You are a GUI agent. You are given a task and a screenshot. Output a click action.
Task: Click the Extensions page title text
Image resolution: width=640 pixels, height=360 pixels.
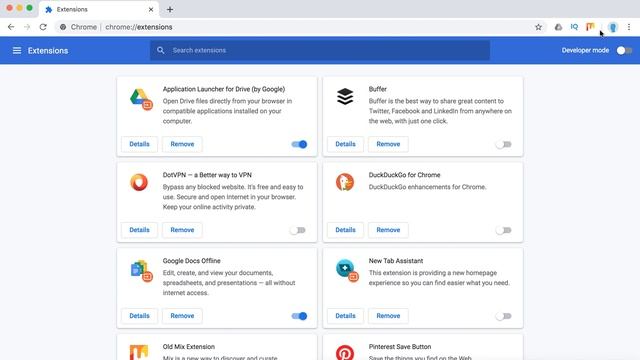click(48, 51)
